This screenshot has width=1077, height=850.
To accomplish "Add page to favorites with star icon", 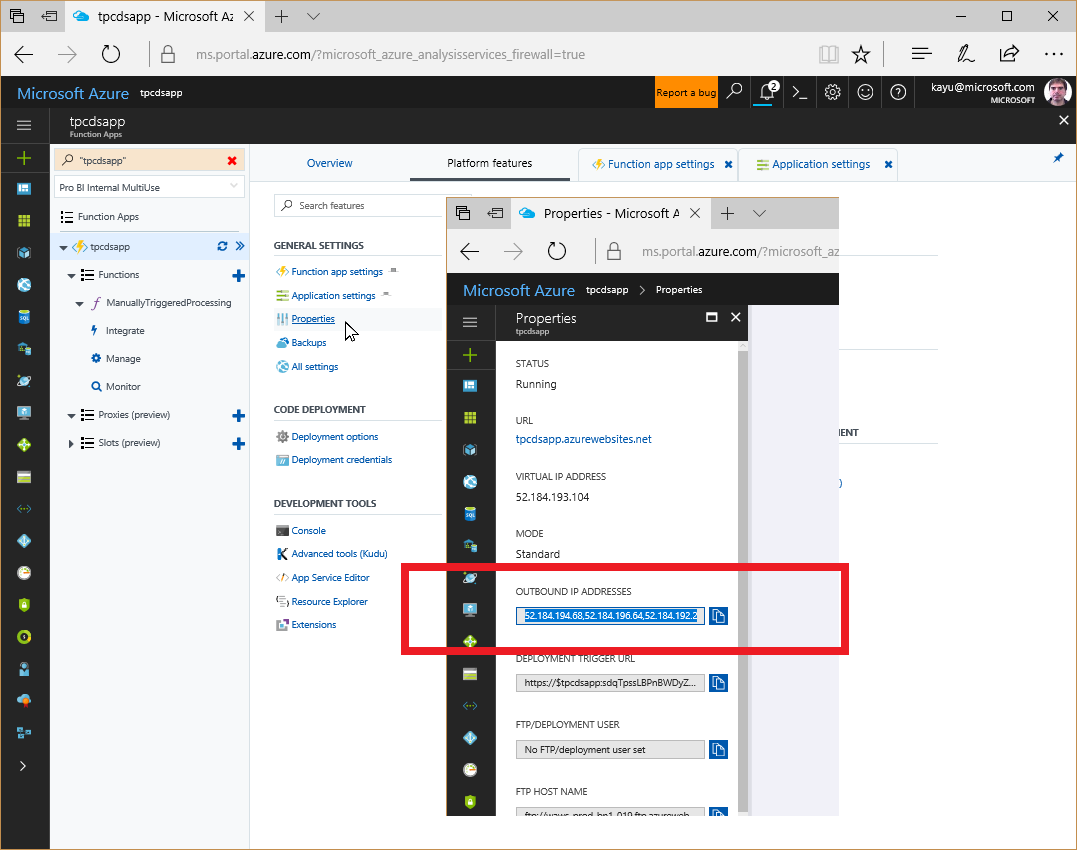I will 861,54.
